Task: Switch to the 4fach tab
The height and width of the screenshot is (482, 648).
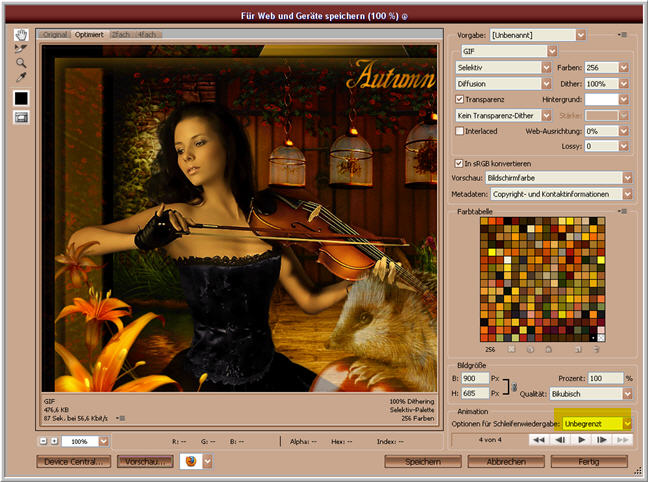Action: [x=147, y=35]
